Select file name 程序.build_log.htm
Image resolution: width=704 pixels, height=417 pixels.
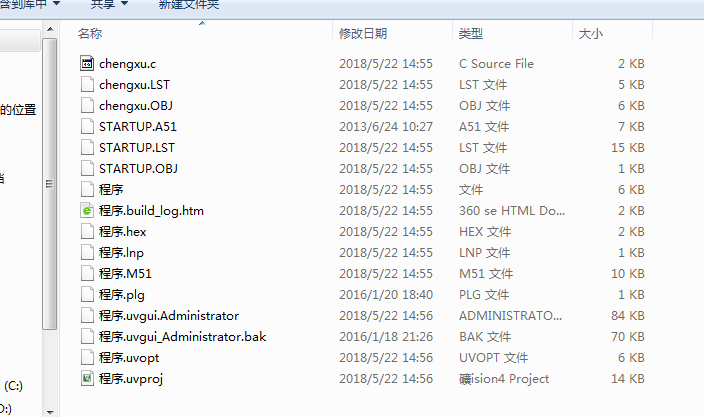pos(151,211)
